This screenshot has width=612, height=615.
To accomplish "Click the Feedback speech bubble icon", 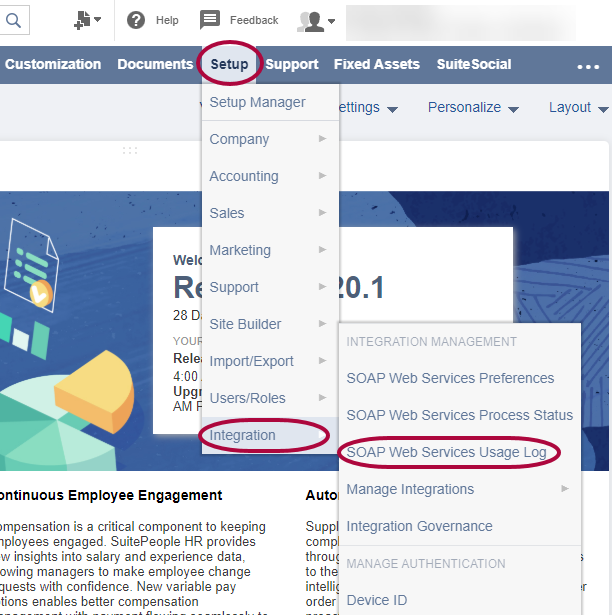I will click(210, 20).
